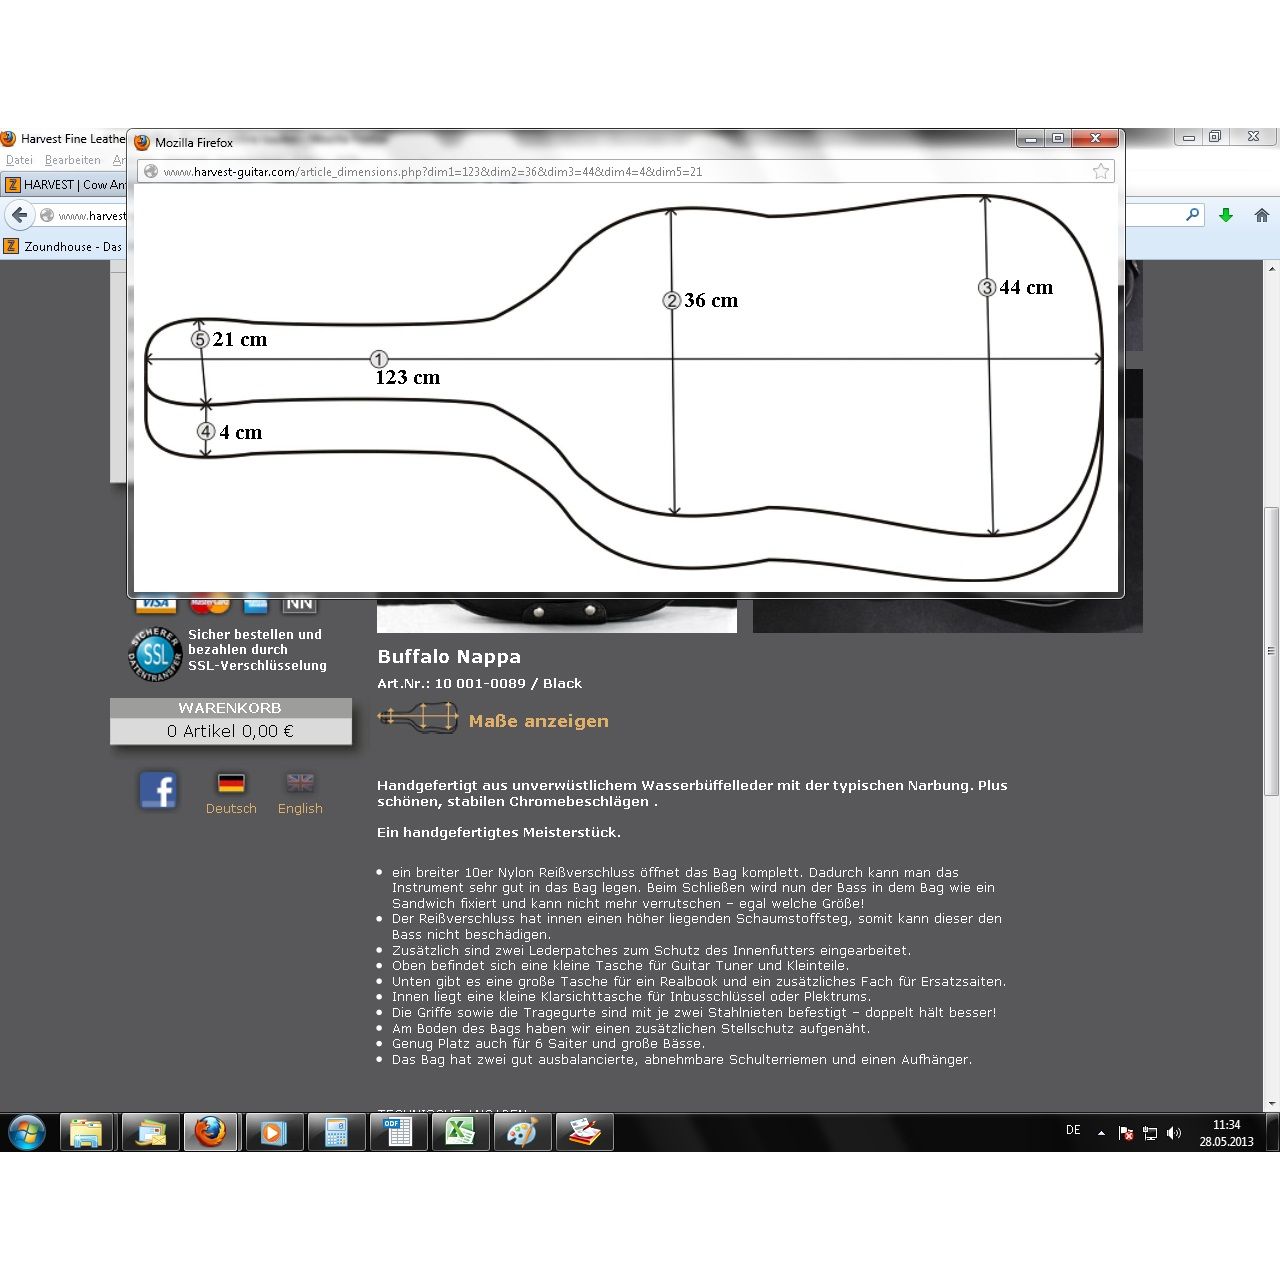1280x1280 pixels.
Task: Open the downloads green arrow icon
Action: [x=1226, y=215]
